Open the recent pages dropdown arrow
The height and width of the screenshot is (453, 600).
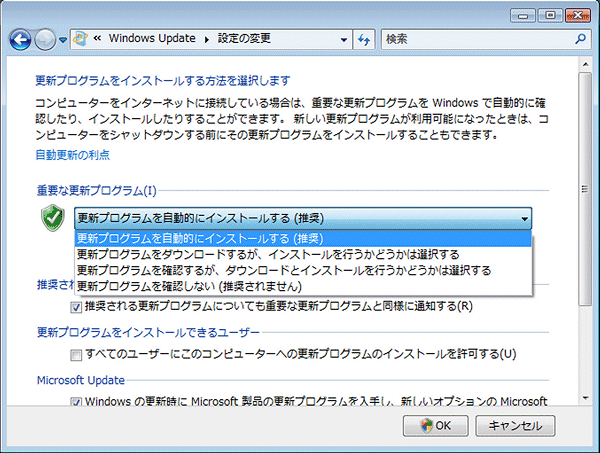[63, 39]
